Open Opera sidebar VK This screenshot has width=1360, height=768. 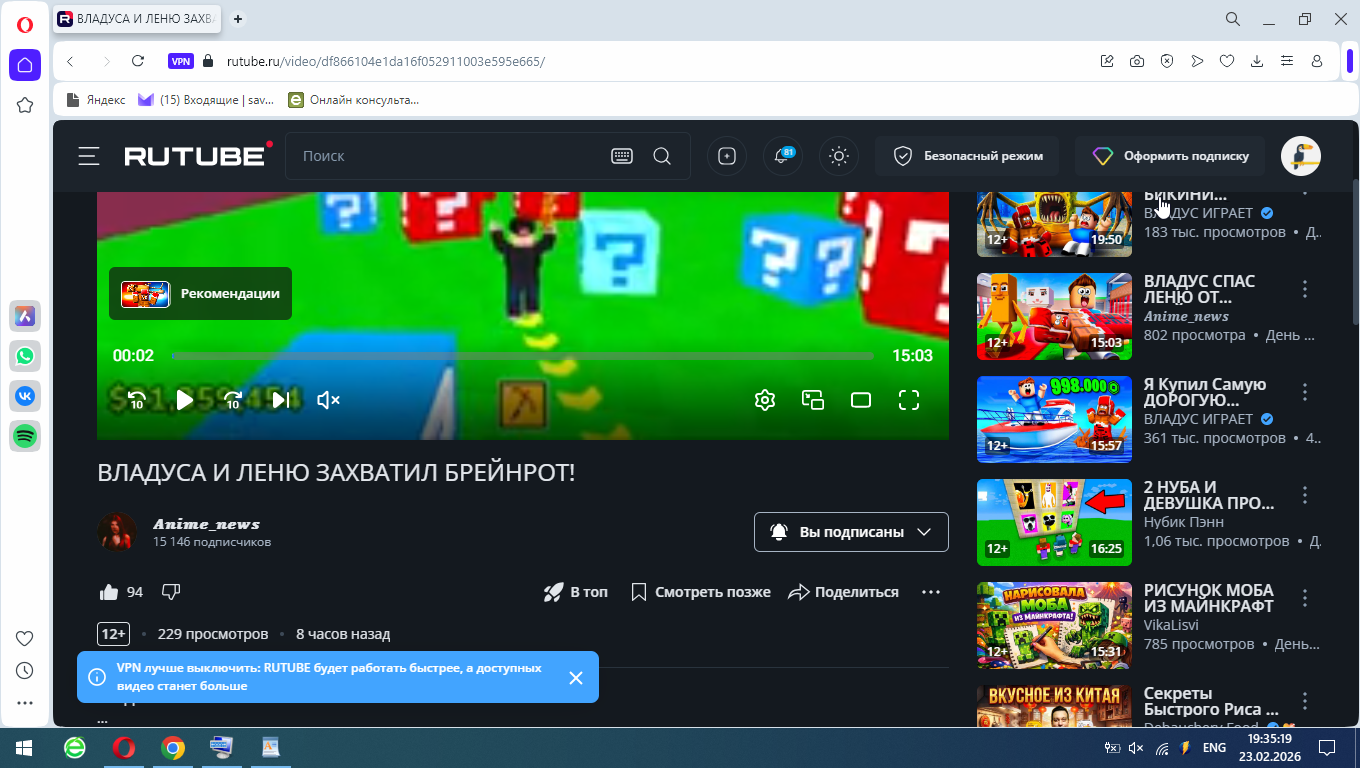coord(25,395)
